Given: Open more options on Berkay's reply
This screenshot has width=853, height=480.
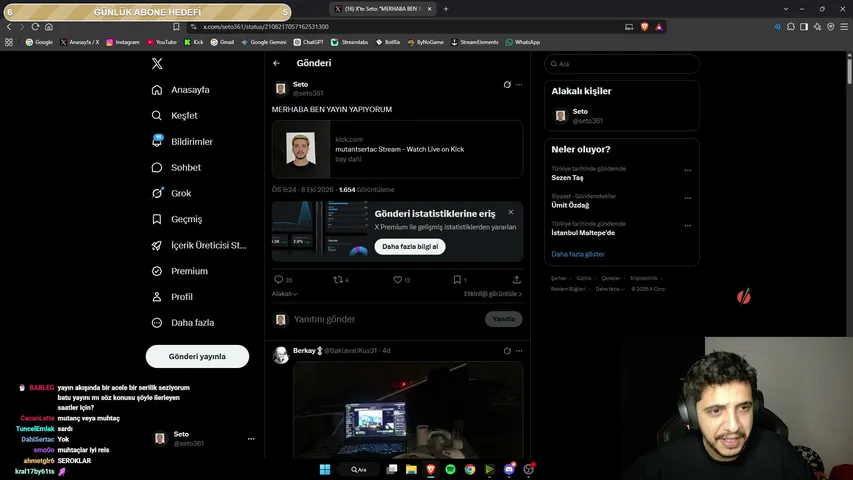Looking at the screenshot, I should (x=519, y=351).
